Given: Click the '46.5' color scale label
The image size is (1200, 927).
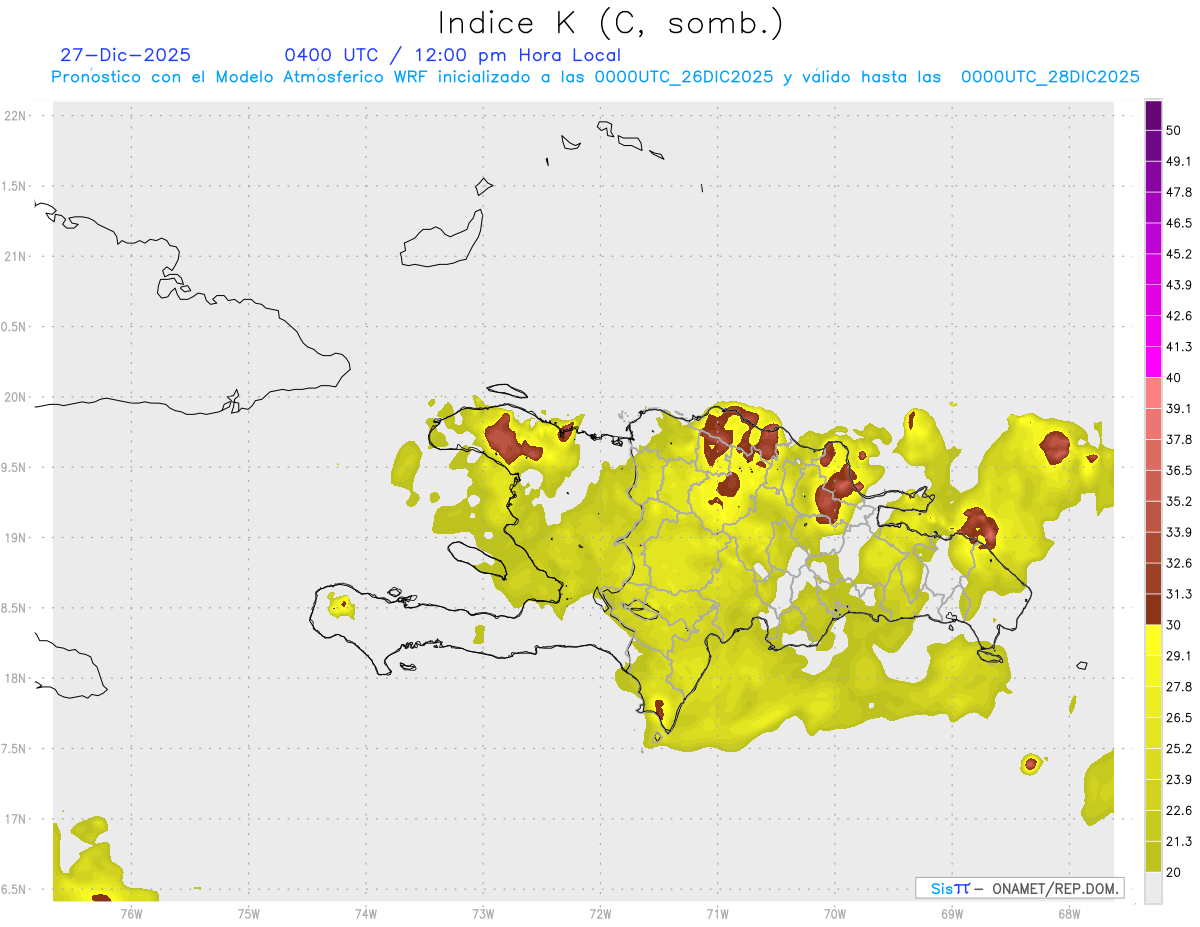Looking at the screenshot, I should point(1179,223).
